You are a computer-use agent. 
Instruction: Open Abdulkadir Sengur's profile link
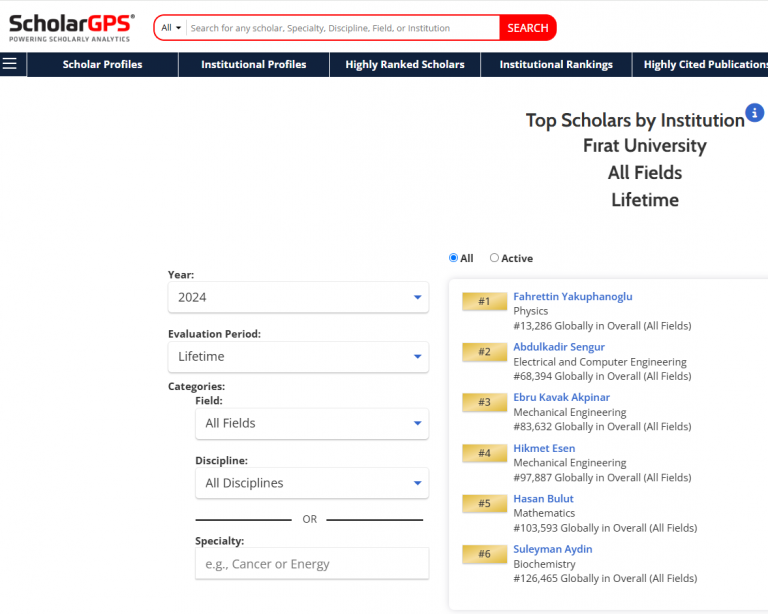tap(559, 347)
